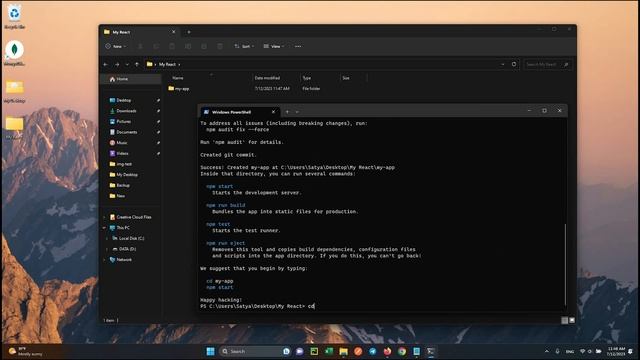The width and height of the screenshot is (640, 360).
Task: Sort files by Date modified column
Action: coord(267,78)
